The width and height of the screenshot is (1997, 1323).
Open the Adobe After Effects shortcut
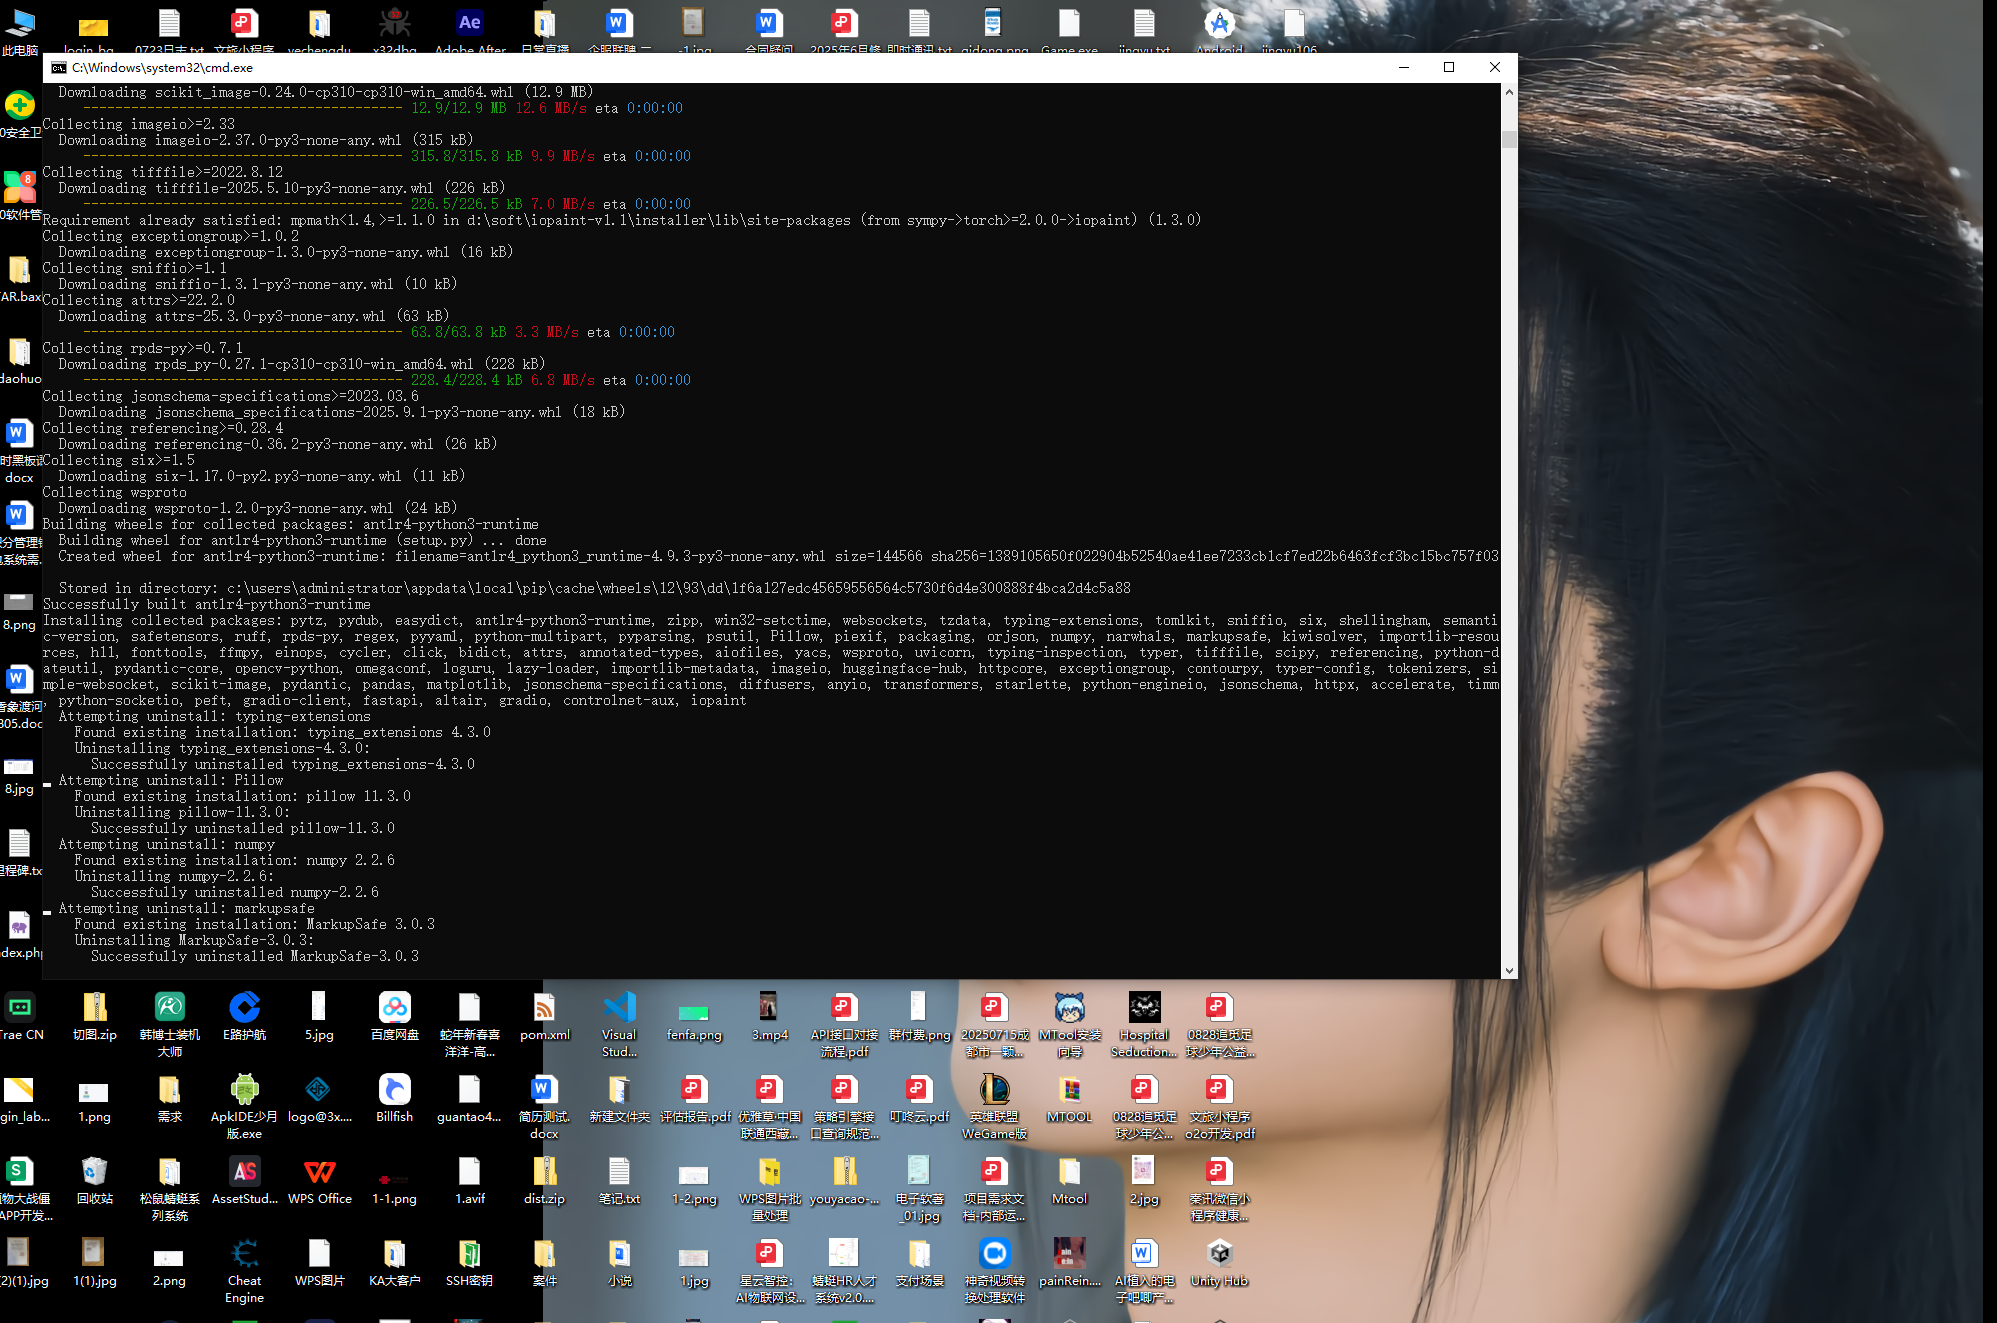pos(469,24)
